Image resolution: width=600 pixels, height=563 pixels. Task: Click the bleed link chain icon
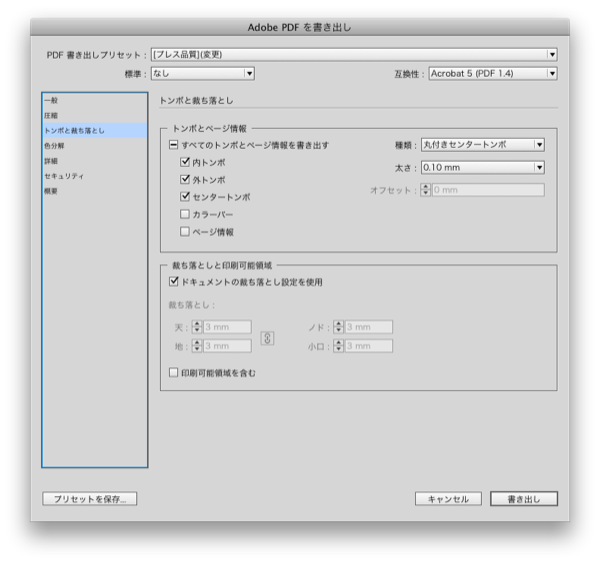[267, 338]
